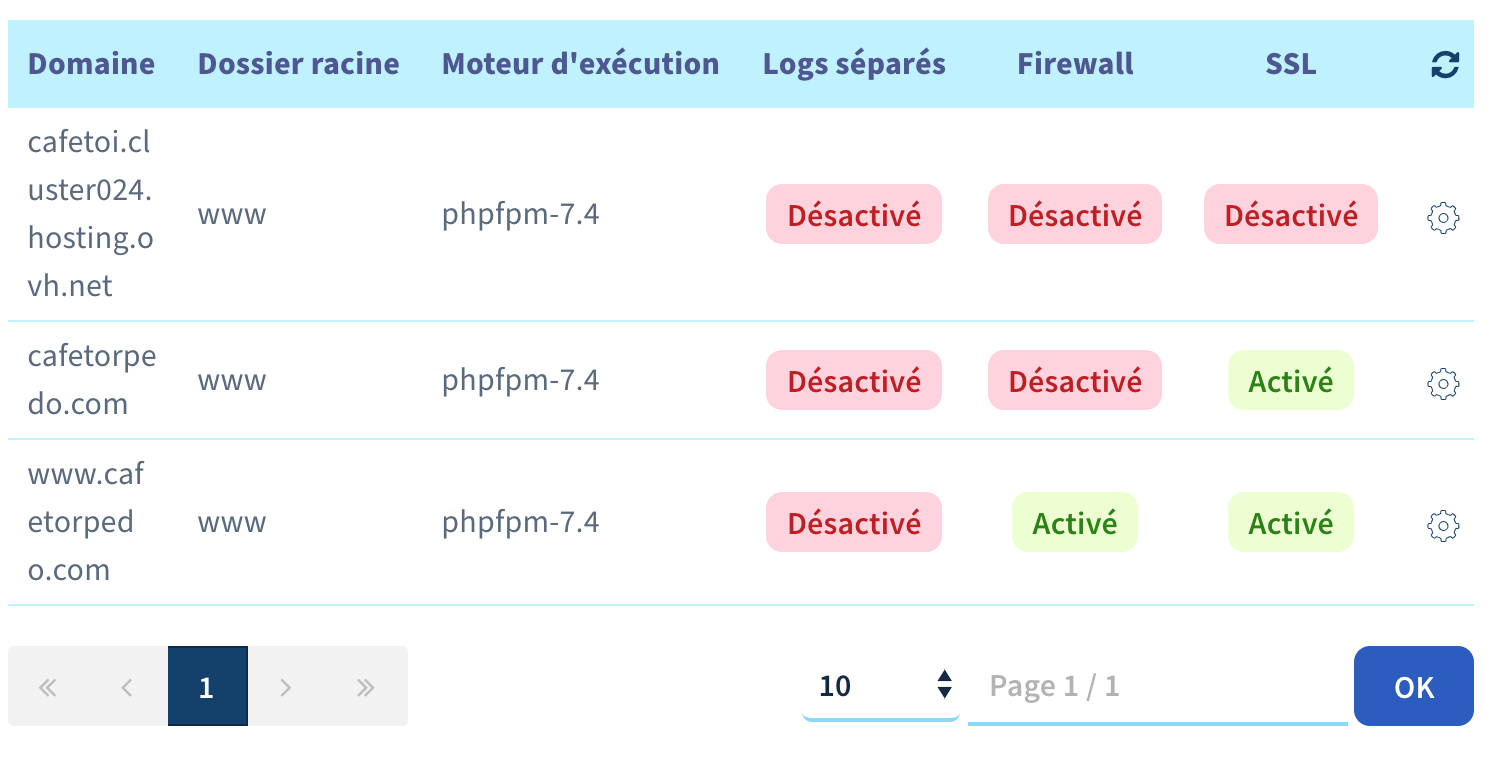Click the Moteur d'exécution column header
This screenshot has height=768, width=1512.
(x=580, y=65)
